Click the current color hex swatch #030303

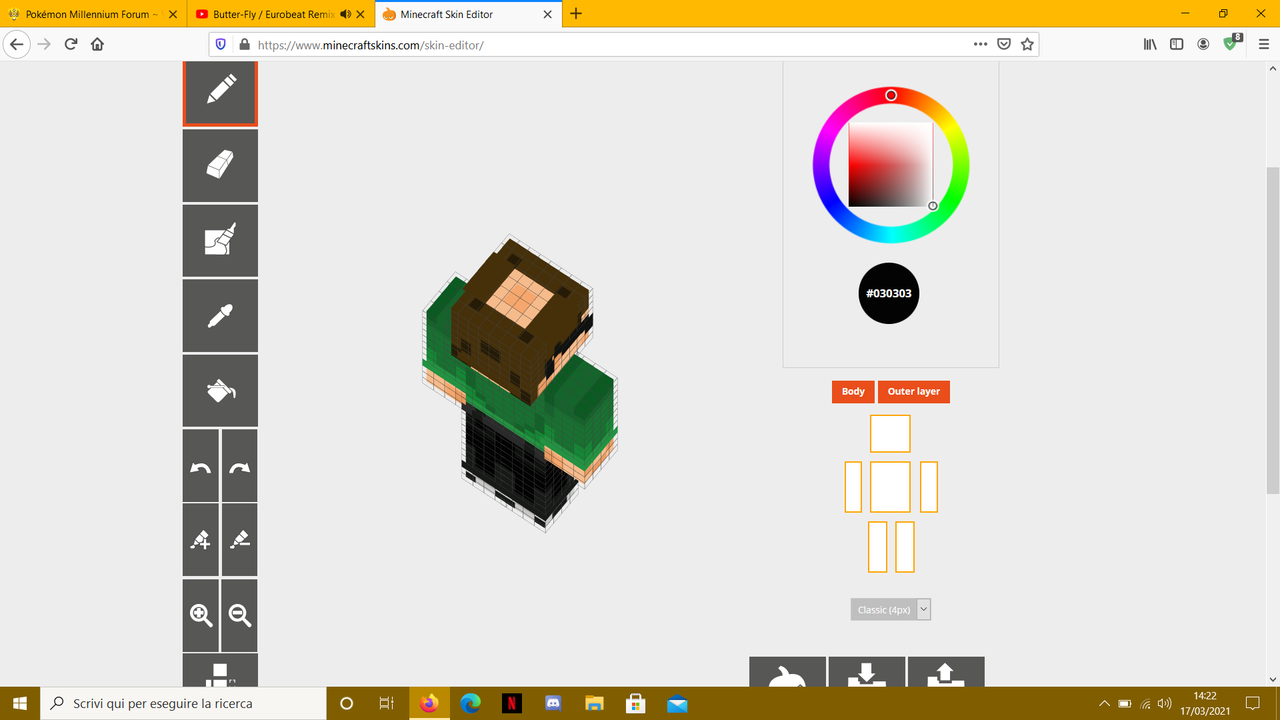(x=889, y=293)
